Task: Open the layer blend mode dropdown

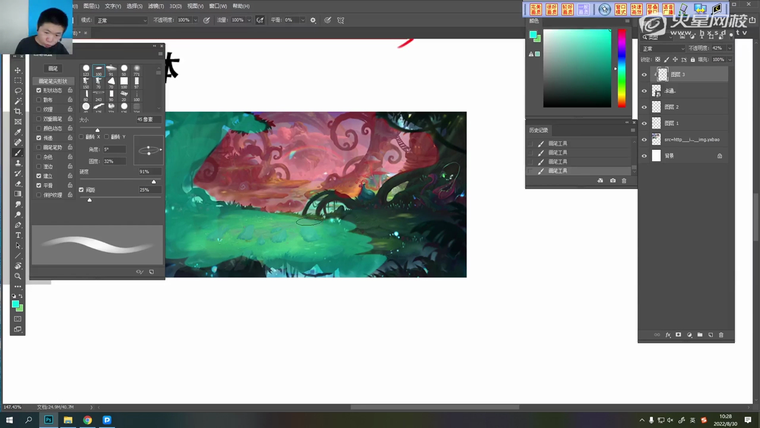Action: [x=660, y=48]
